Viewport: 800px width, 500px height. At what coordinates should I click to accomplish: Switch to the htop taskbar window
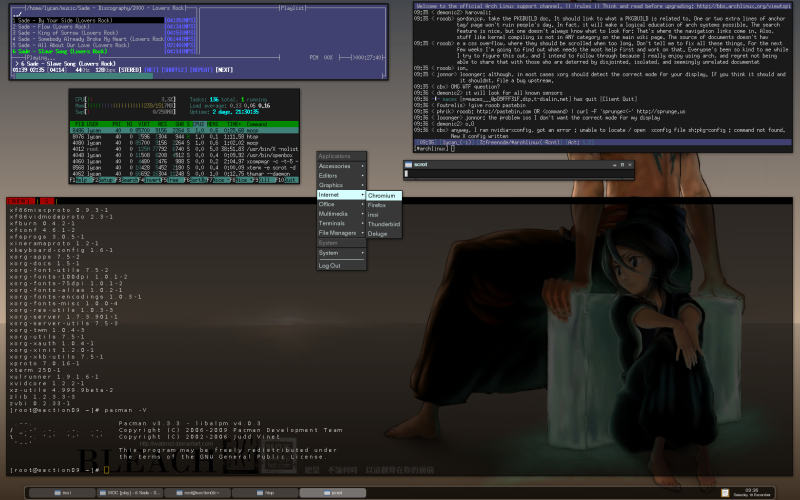(x=265, y=492)
